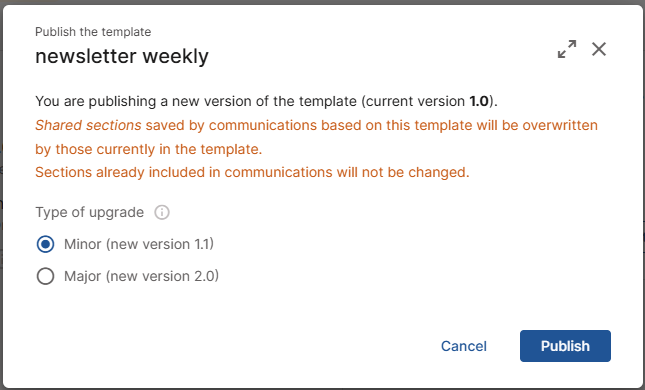Click the orange Sections already included warning
Viewport: 645px width, 390px height.
pos(252,172)
